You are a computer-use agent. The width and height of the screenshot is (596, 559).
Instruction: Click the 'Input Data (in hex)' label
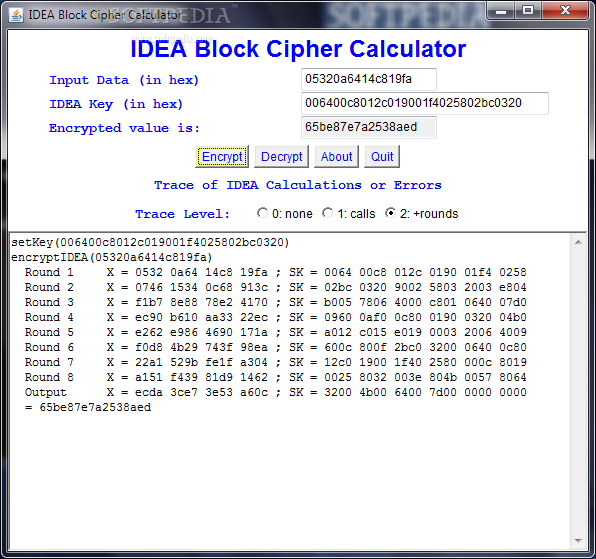tap(124, 80)
